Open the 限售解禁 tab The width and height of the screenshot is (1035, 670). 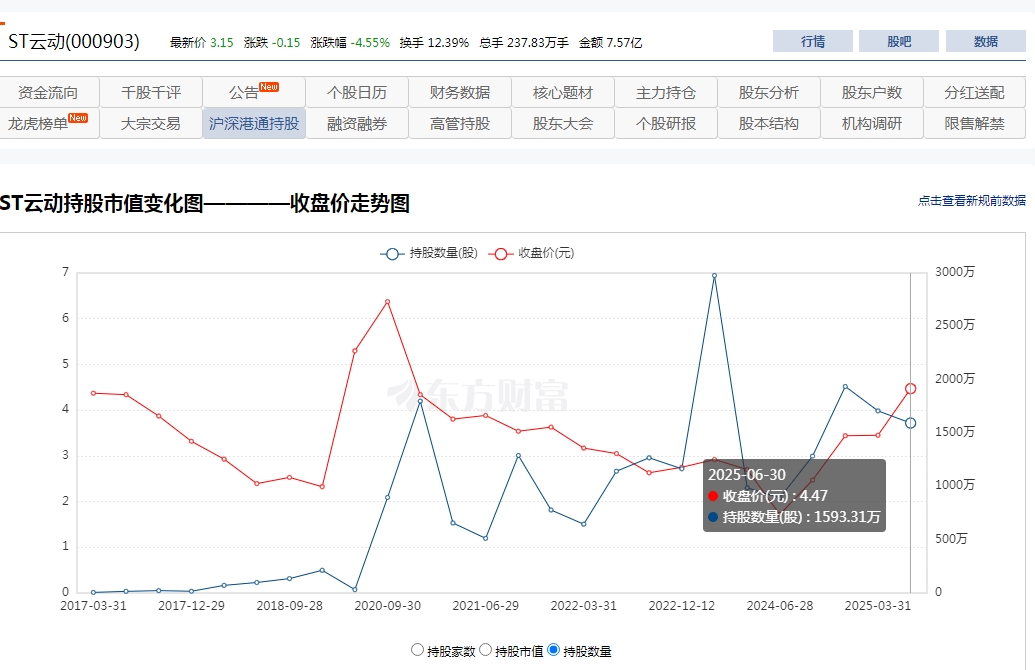click(975, 123)
